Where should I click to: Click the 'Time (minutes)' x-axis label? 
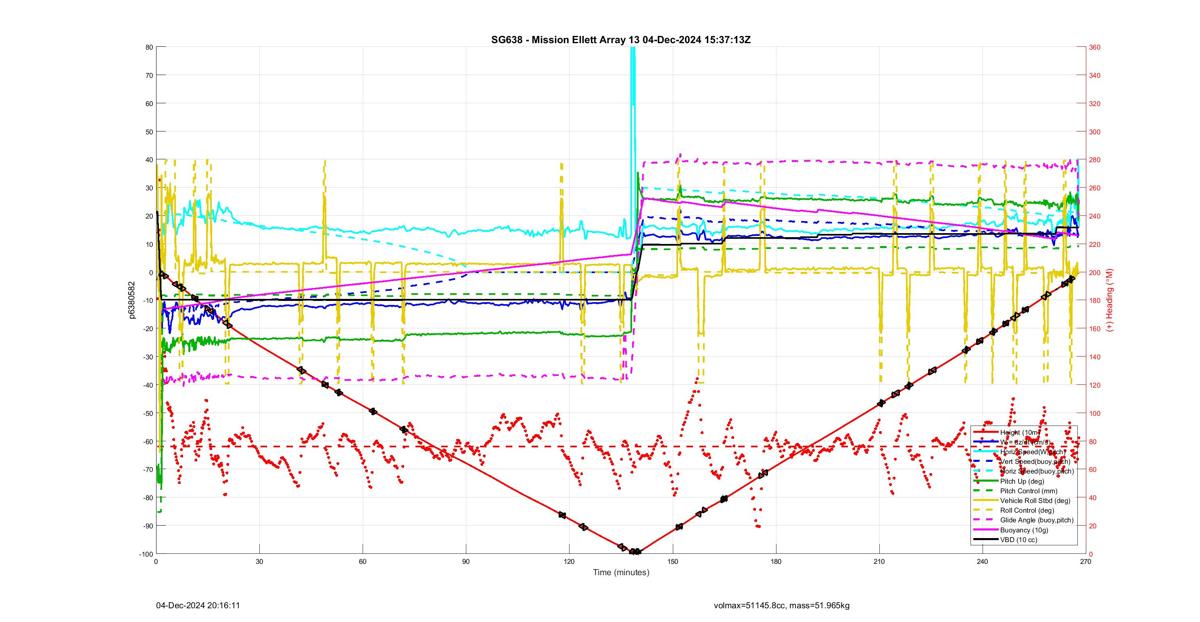[x=620, y=573]
